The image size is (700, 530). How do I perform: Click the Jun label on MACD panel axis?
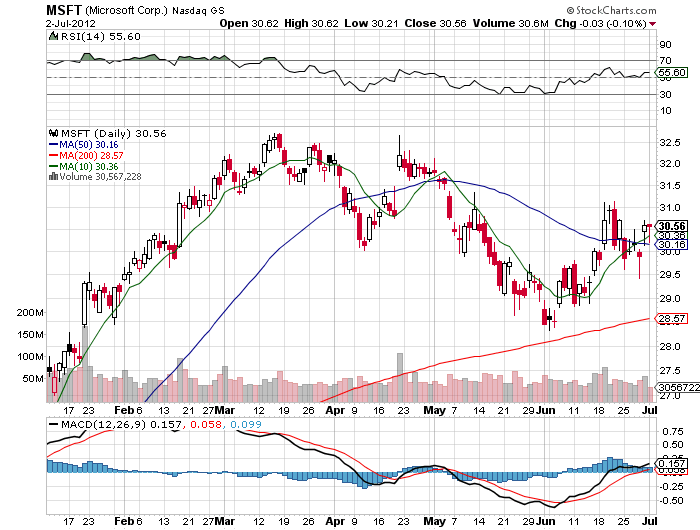tap(545, 521)
